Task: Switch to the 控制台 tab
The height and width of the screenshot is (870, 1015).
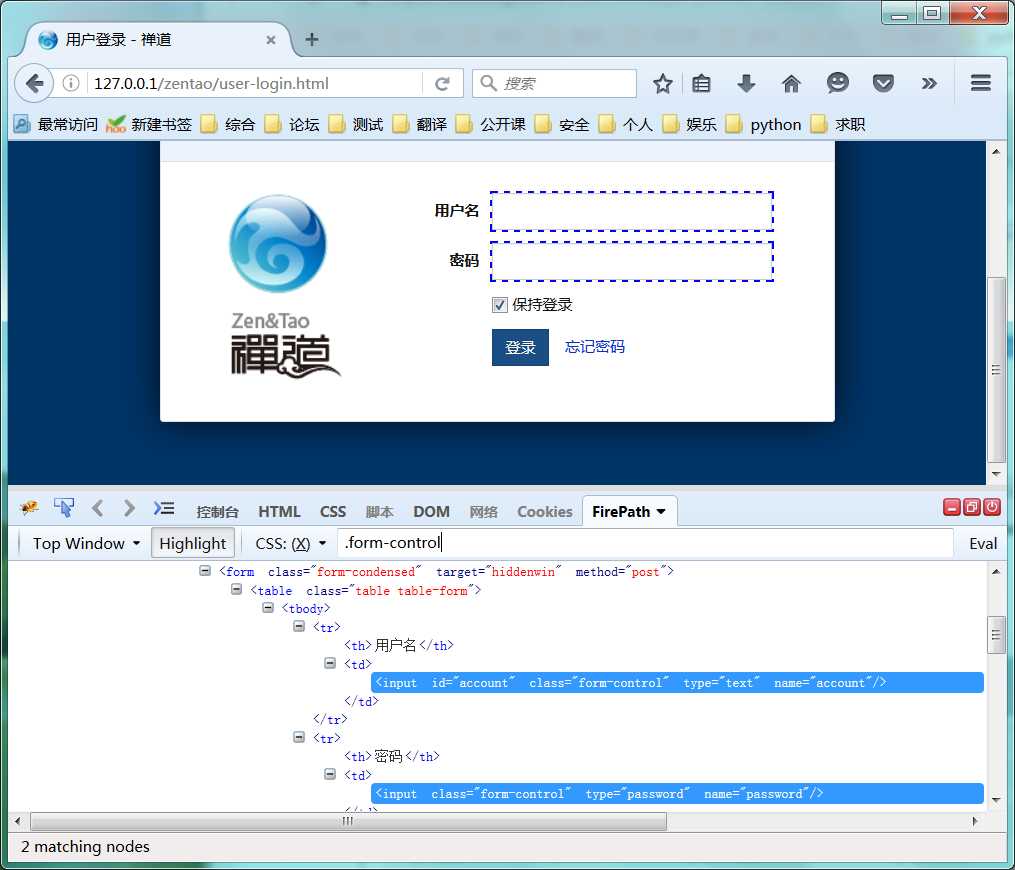Action: tap(218, 511)
